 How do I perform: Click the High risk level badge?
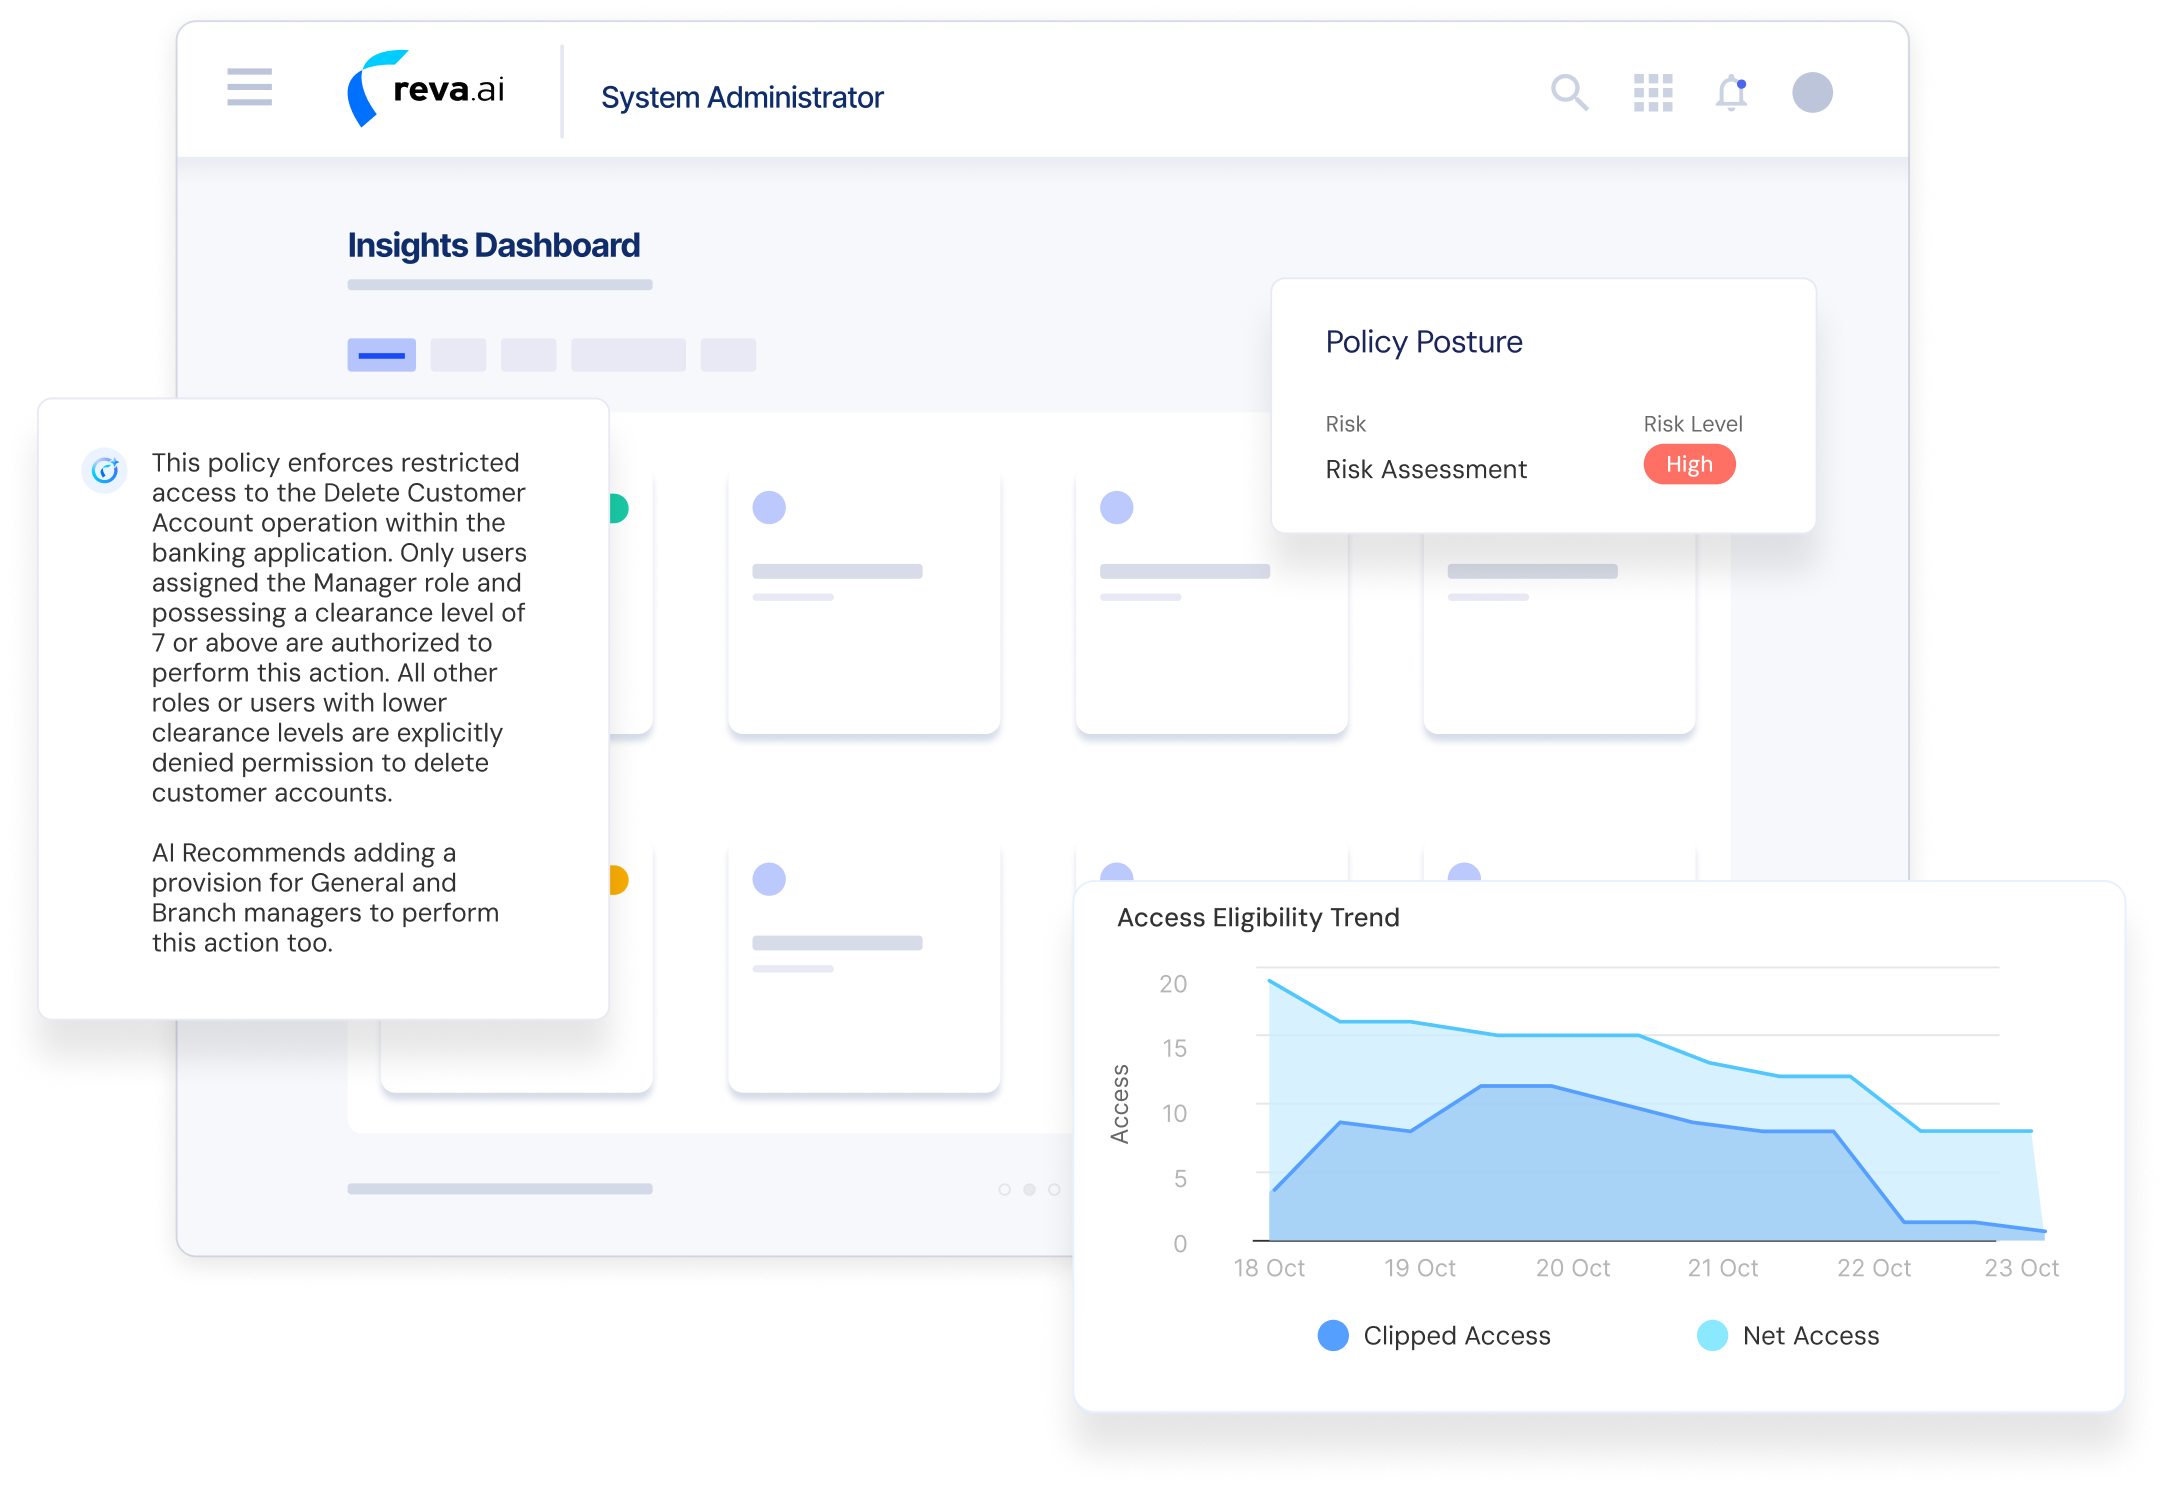pos(1689,465)
